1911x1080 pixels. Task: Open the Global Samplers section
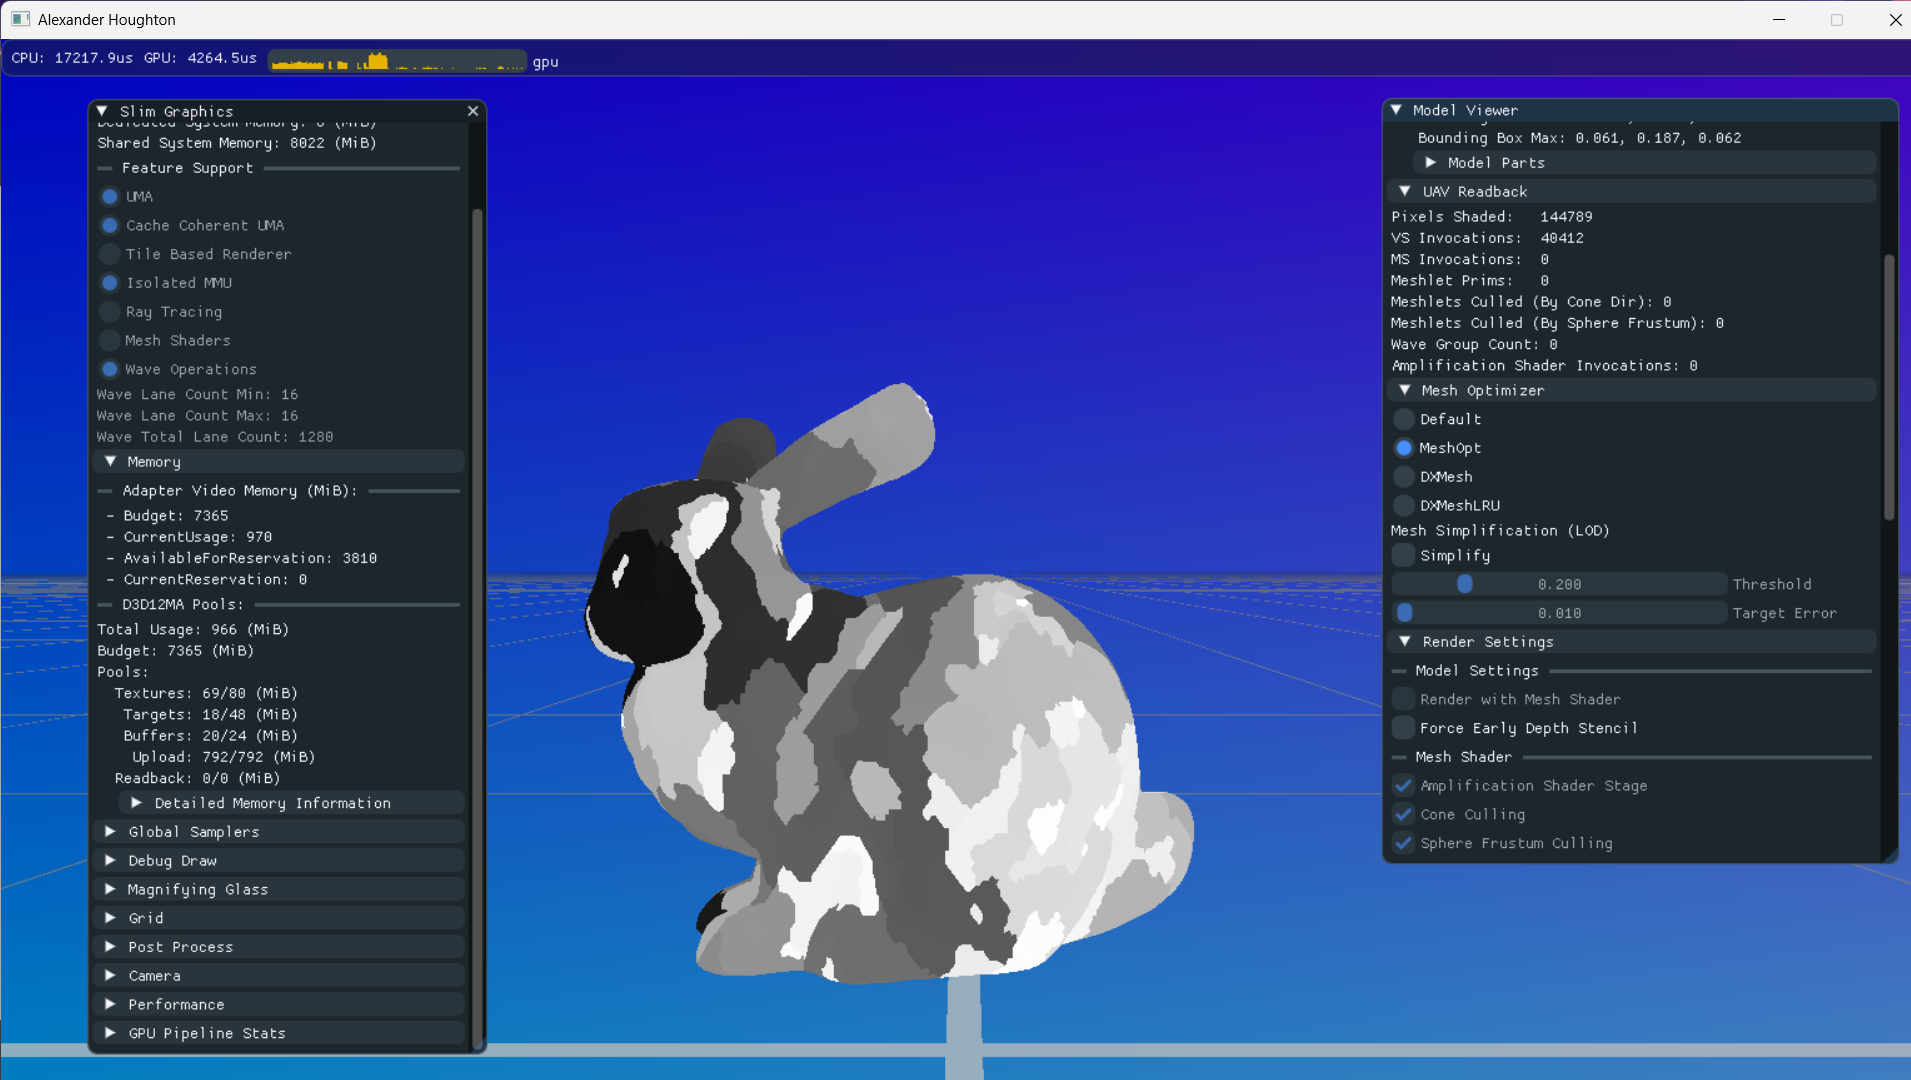click(111, 832)
